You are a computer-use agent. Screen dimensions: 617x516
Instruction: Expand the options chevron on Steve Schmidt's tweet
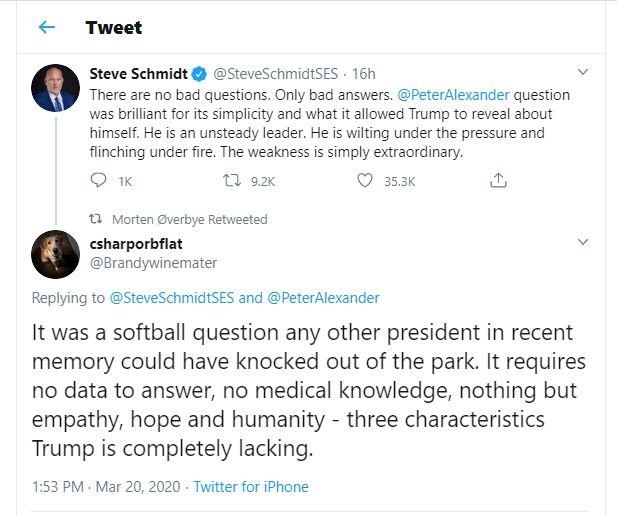point(585,73)
